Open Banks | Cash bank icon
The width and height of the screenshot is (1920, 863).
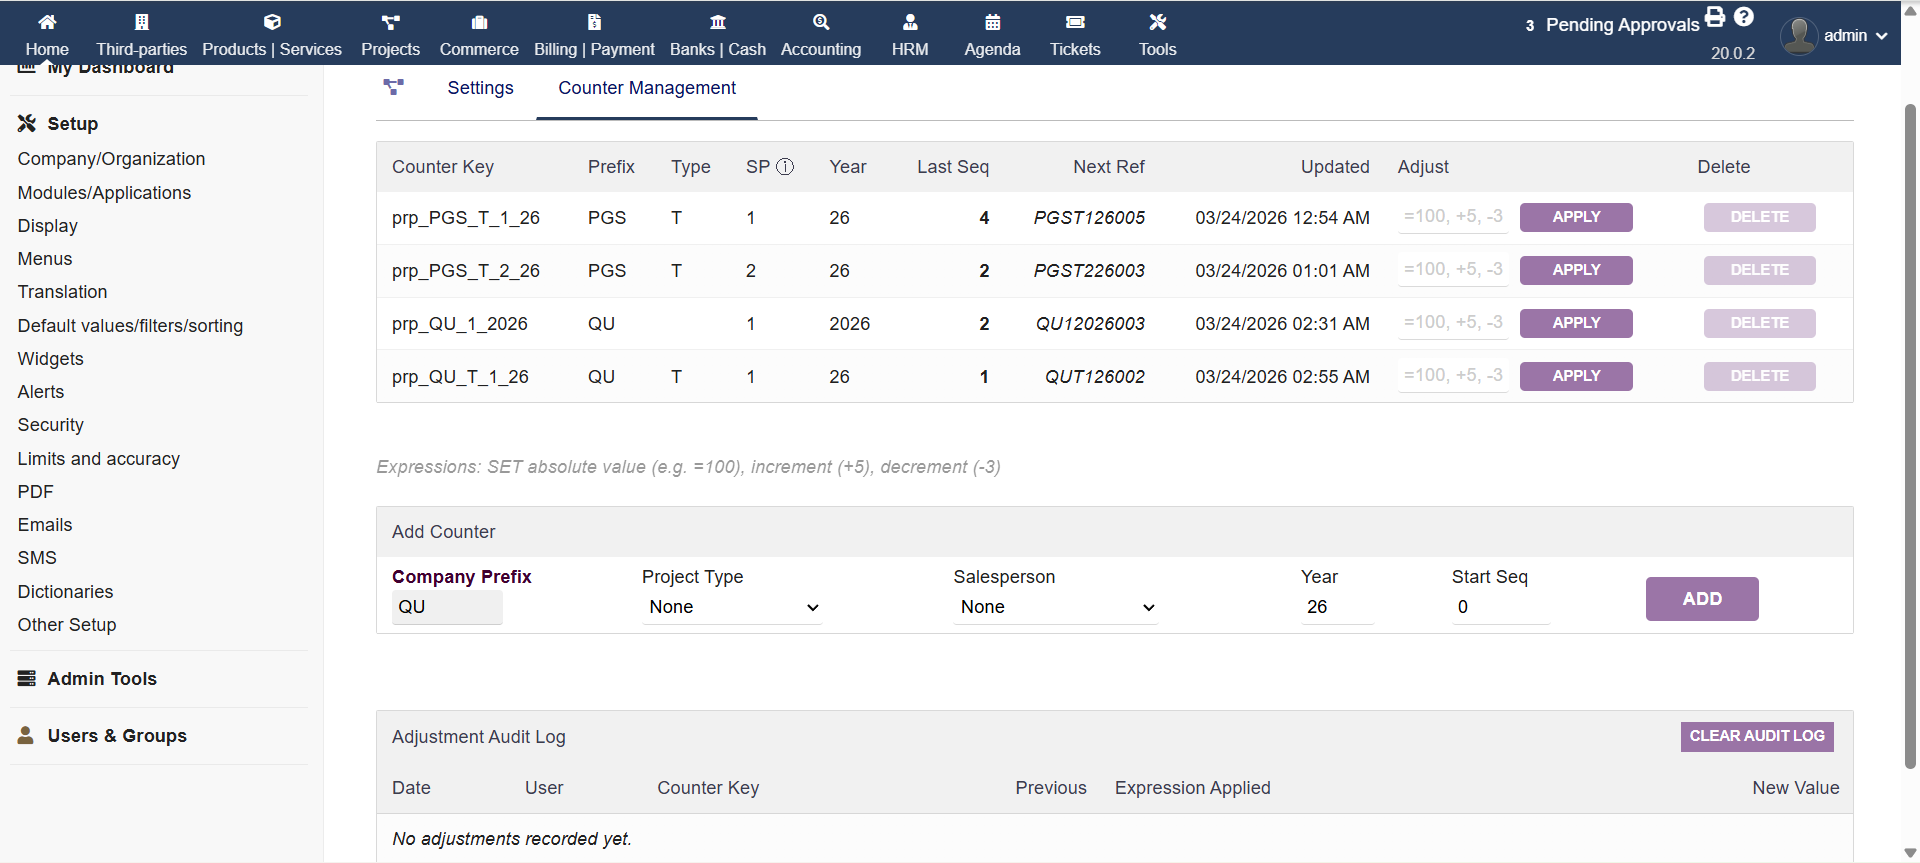(717, 22)
